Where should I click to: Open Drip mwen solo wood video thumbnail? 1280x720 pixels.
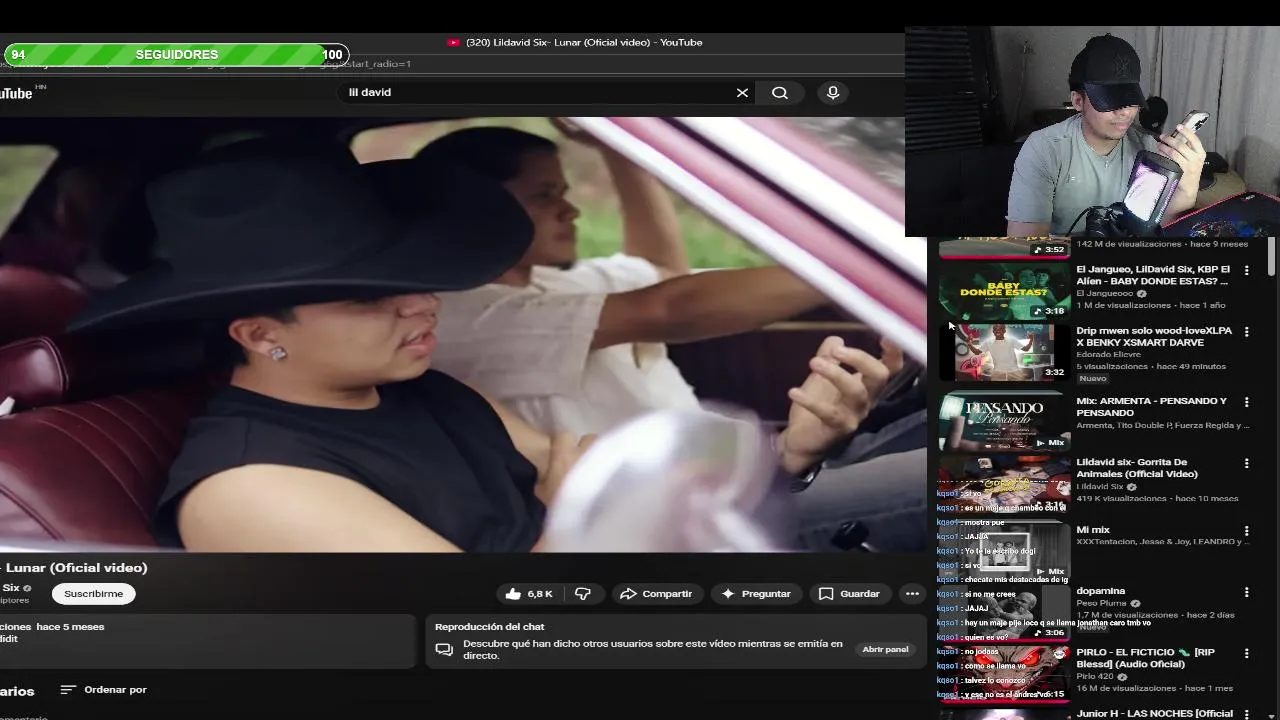(1004, 352)
